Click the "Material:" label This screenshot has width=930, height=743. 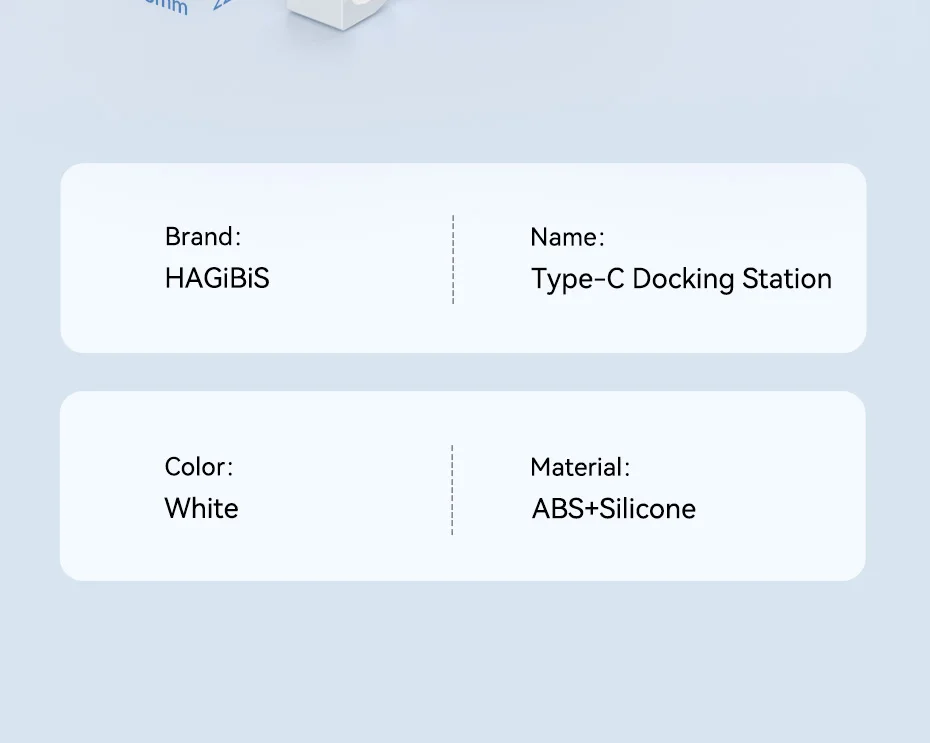click(x=580, y=467)
